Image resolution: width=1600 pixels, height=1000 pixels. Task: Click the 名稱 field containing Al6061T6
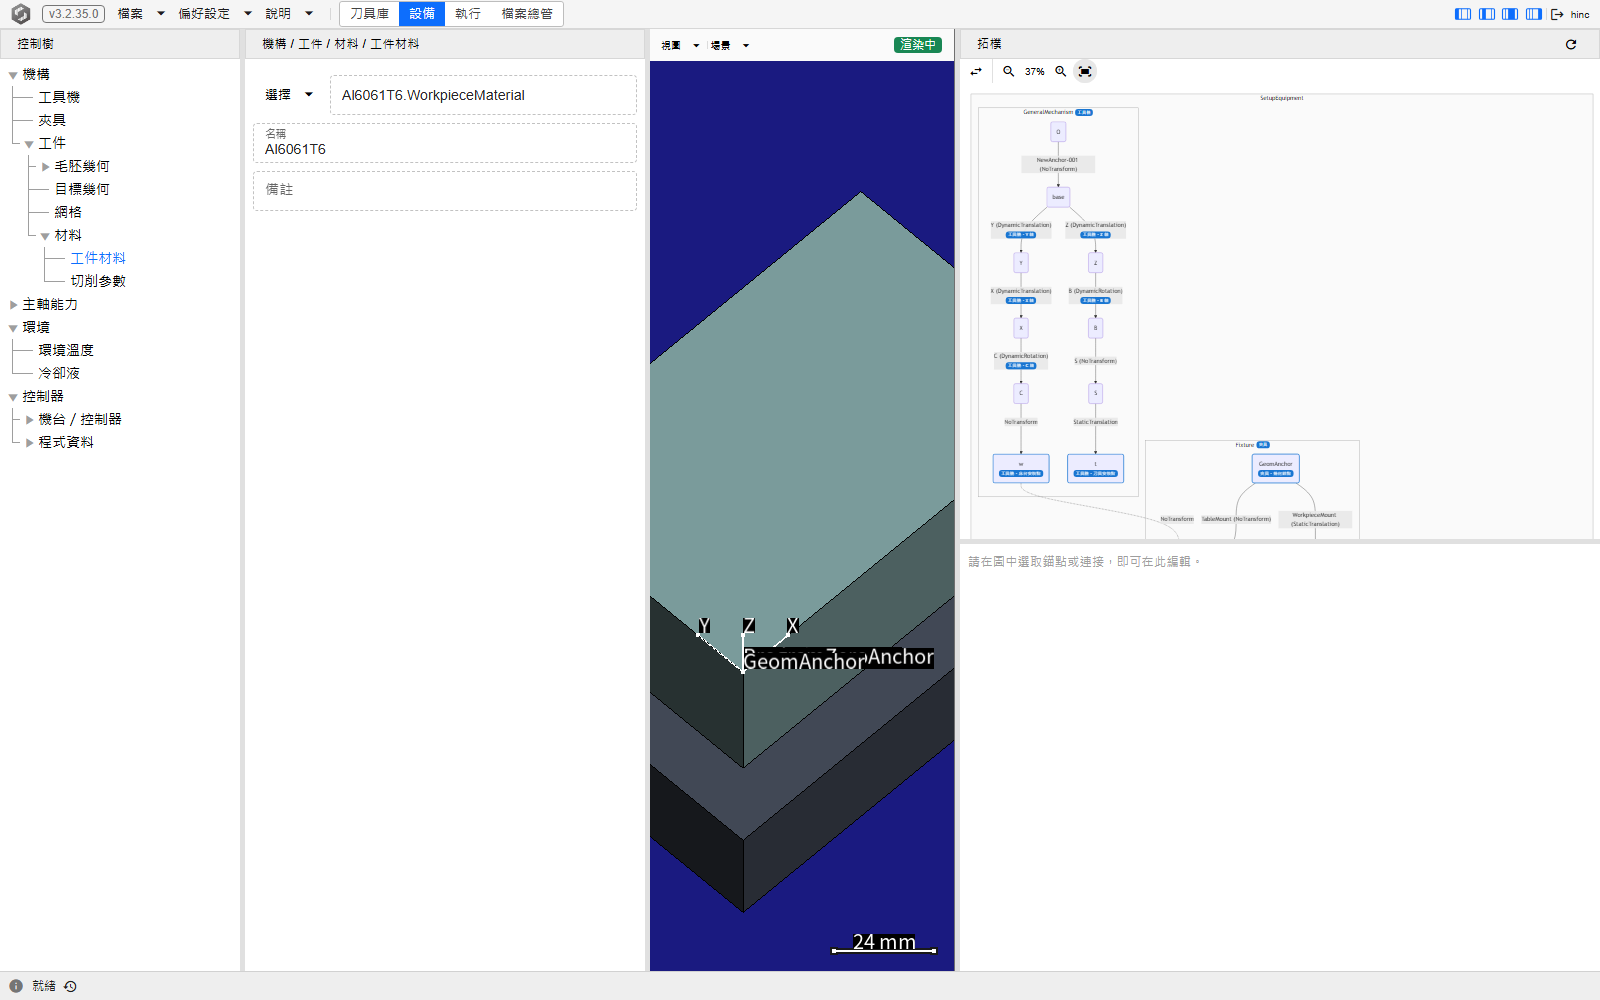click(x=445, y=143)
